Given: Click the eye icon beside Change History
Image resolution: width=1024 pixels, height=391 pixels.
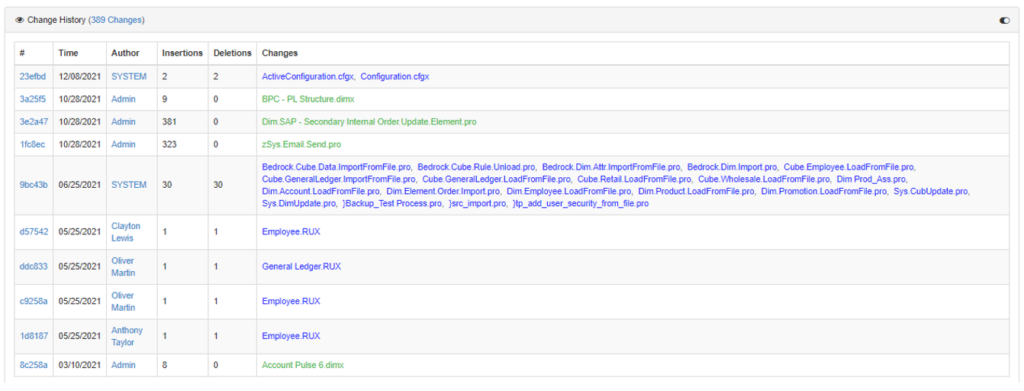Looking at the screenshot, I should pos(20,20).
